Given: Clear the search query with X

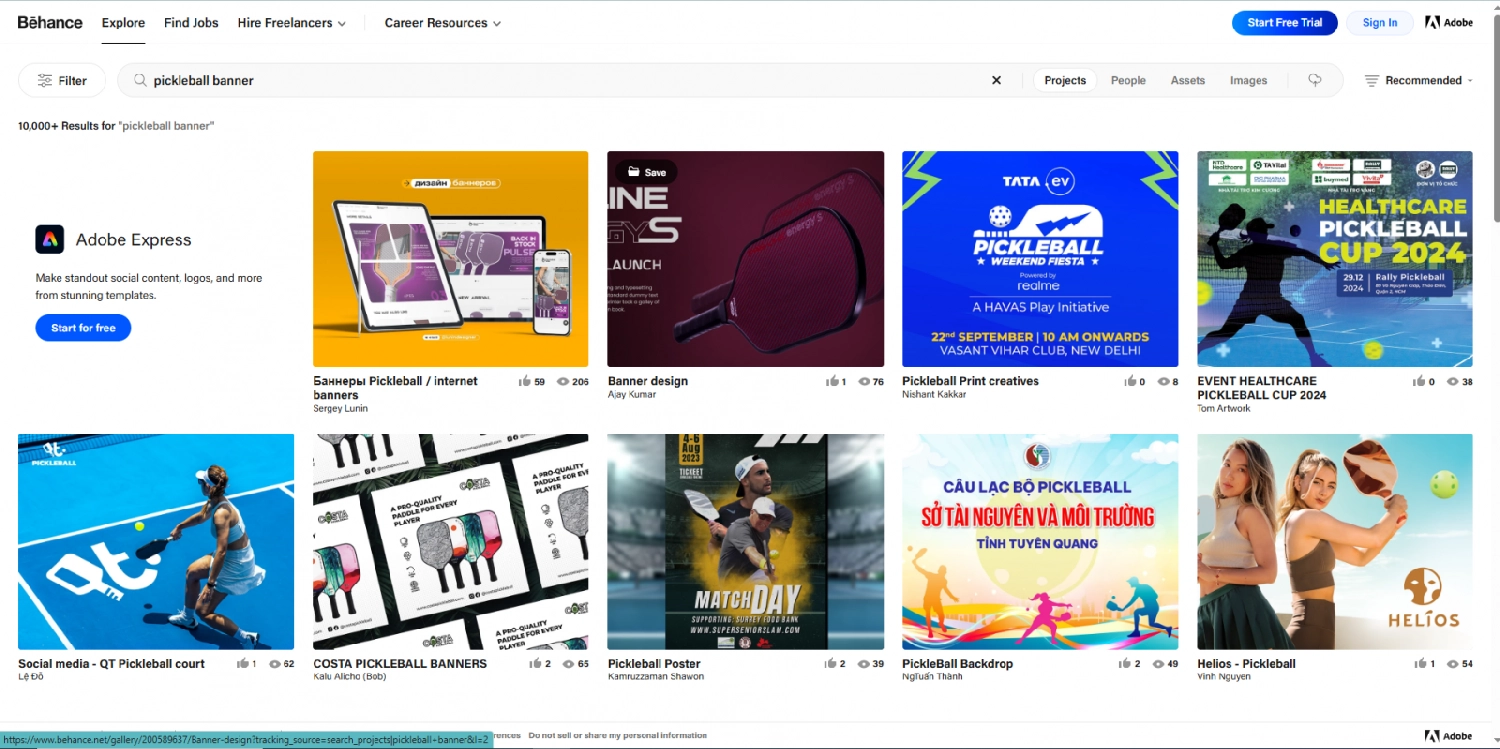Looking at the screenshot, I should (x=996, y=80).
